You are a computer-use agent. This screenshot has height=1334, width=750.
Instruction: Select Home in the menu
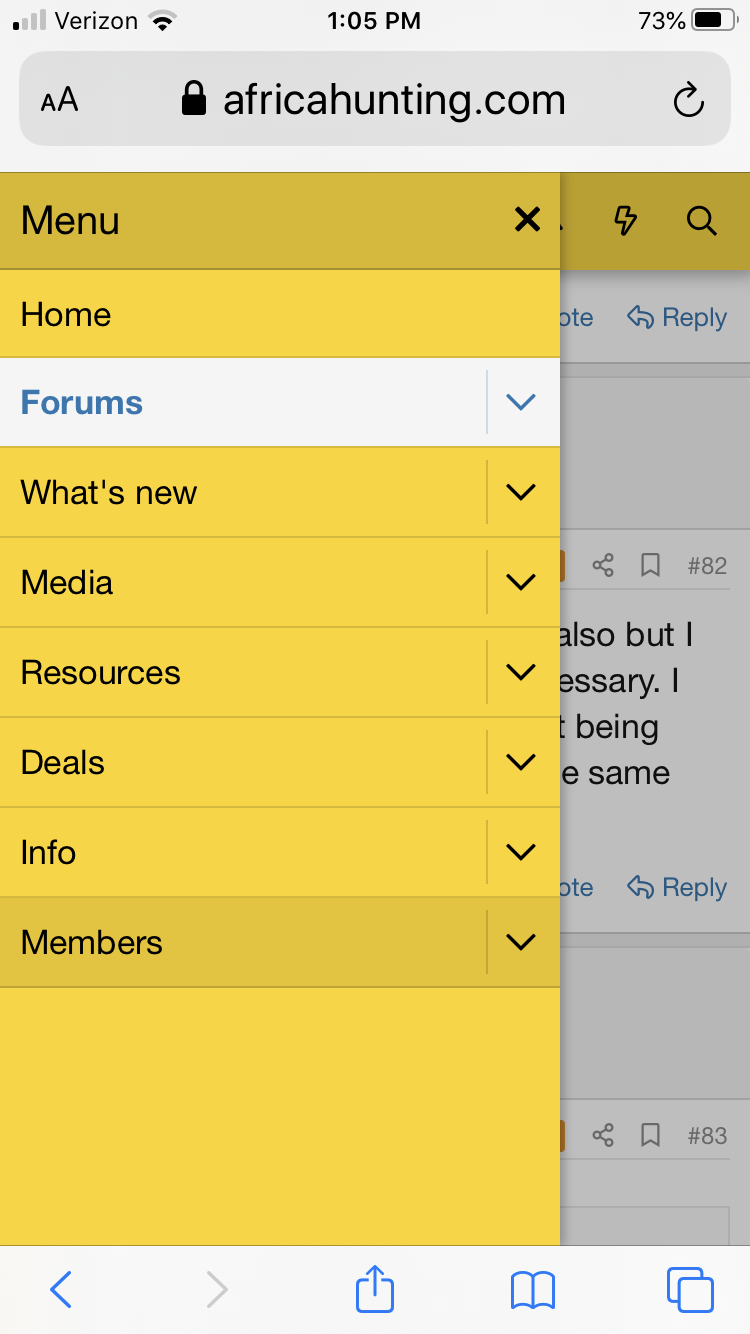click(280, 314)
